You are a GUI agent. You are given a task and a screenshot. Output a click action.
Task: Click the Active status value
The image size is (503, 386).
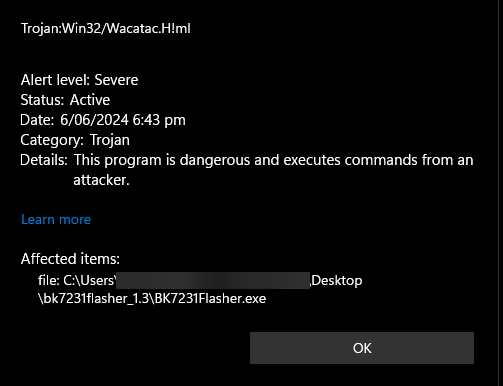pyautogui.click(x=90, y=100)
